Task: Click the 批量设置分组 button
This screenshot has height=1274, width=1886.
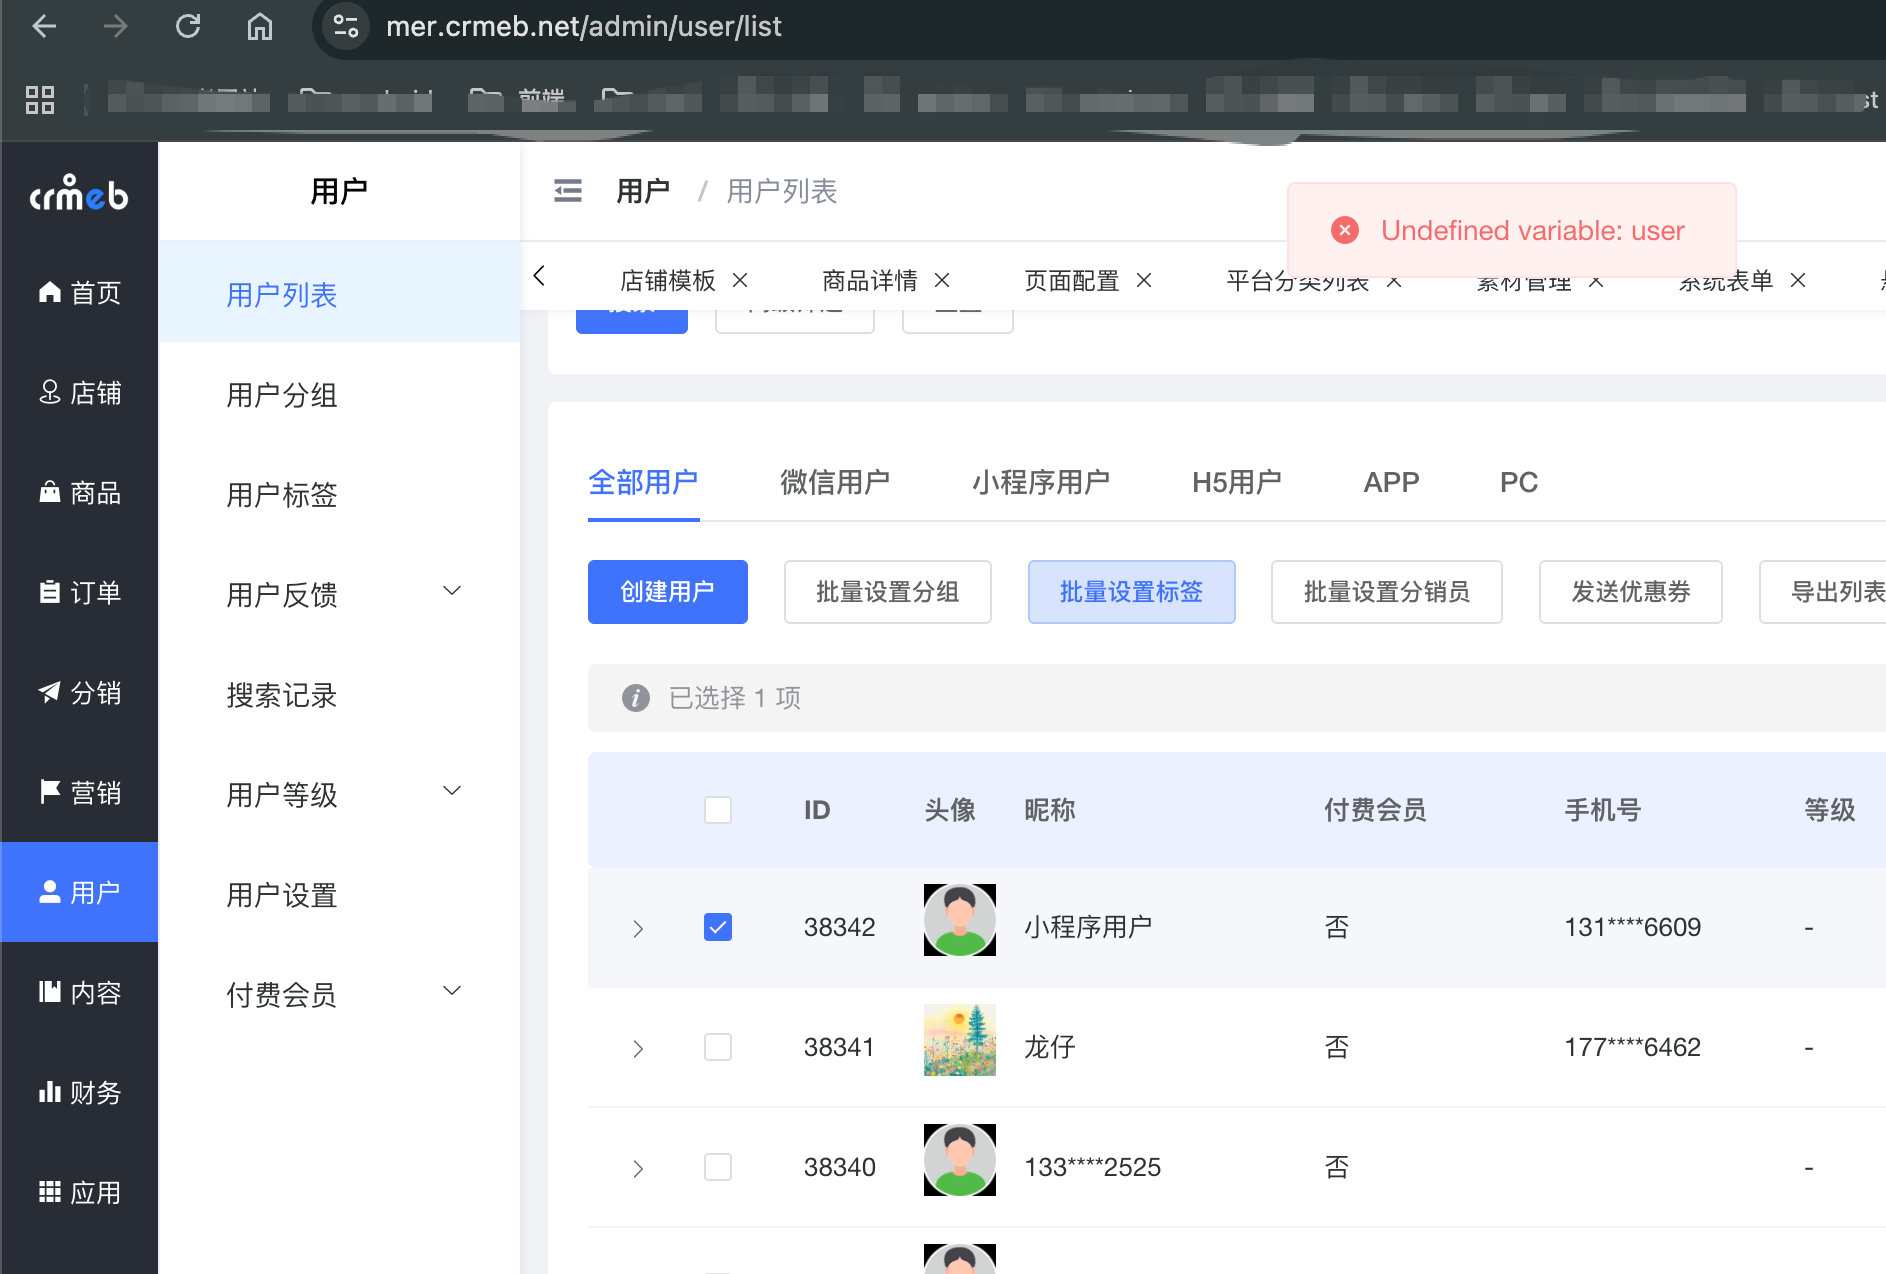Action: (x=888, y=592)
